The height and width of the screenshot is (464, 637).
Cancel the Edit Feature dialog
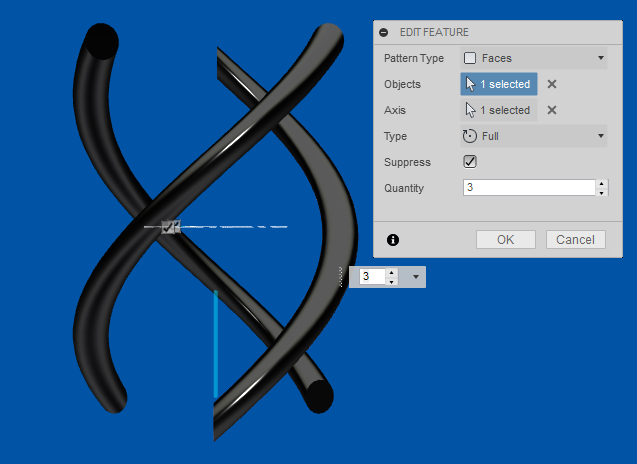pos(576,240)
